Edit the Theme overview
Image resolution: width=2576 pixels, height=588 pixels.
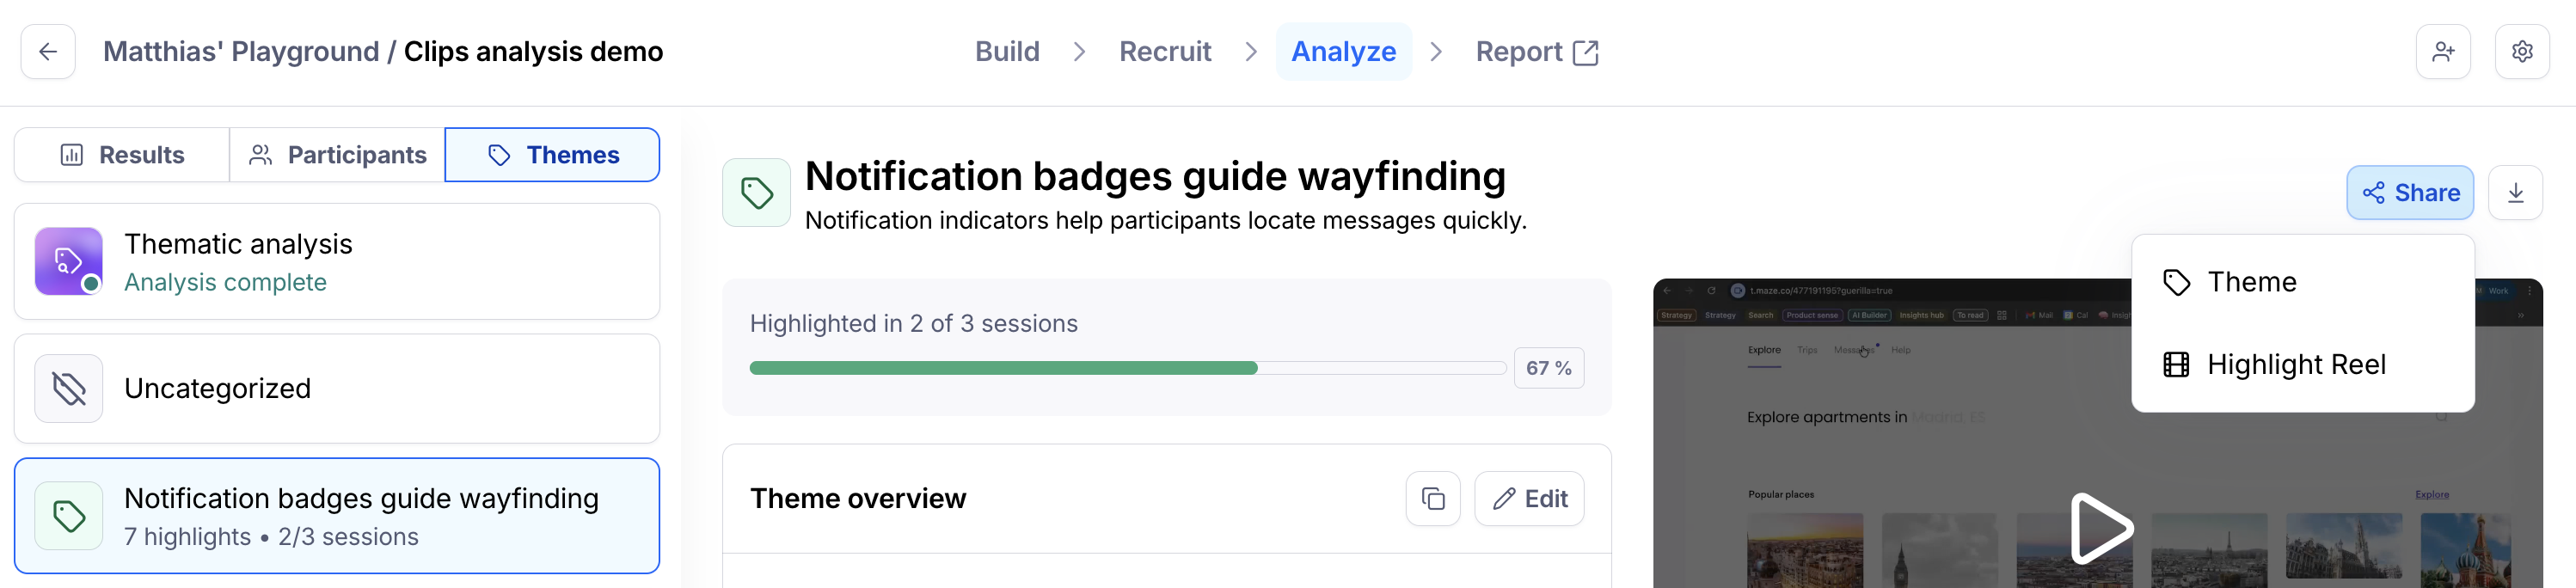click(1529, 498)
